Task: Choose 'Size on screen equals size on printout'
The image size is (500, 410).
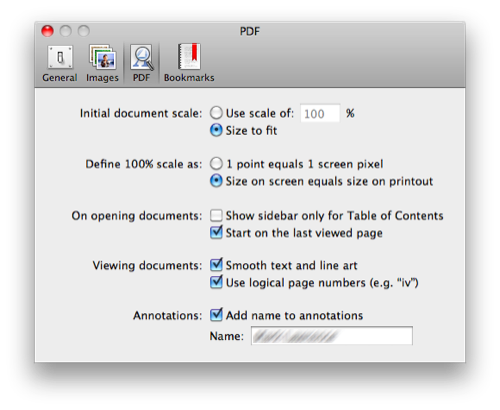Action: click(216, 181)
